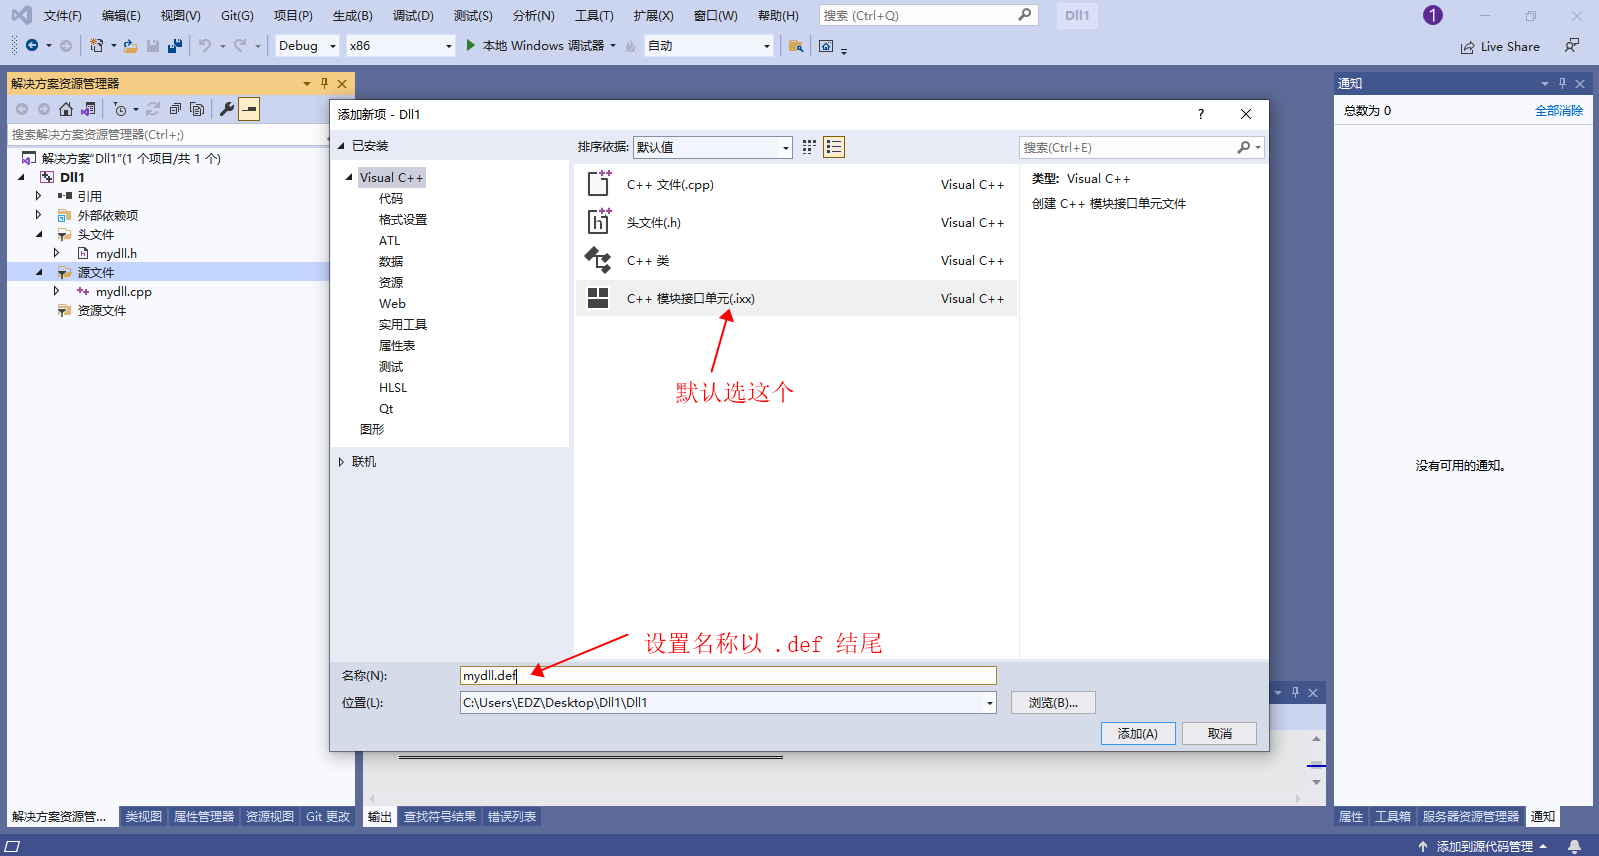Click the name field containing mydll.def
This screenshot has height=856, width=1599.
[x=728, y=676]
